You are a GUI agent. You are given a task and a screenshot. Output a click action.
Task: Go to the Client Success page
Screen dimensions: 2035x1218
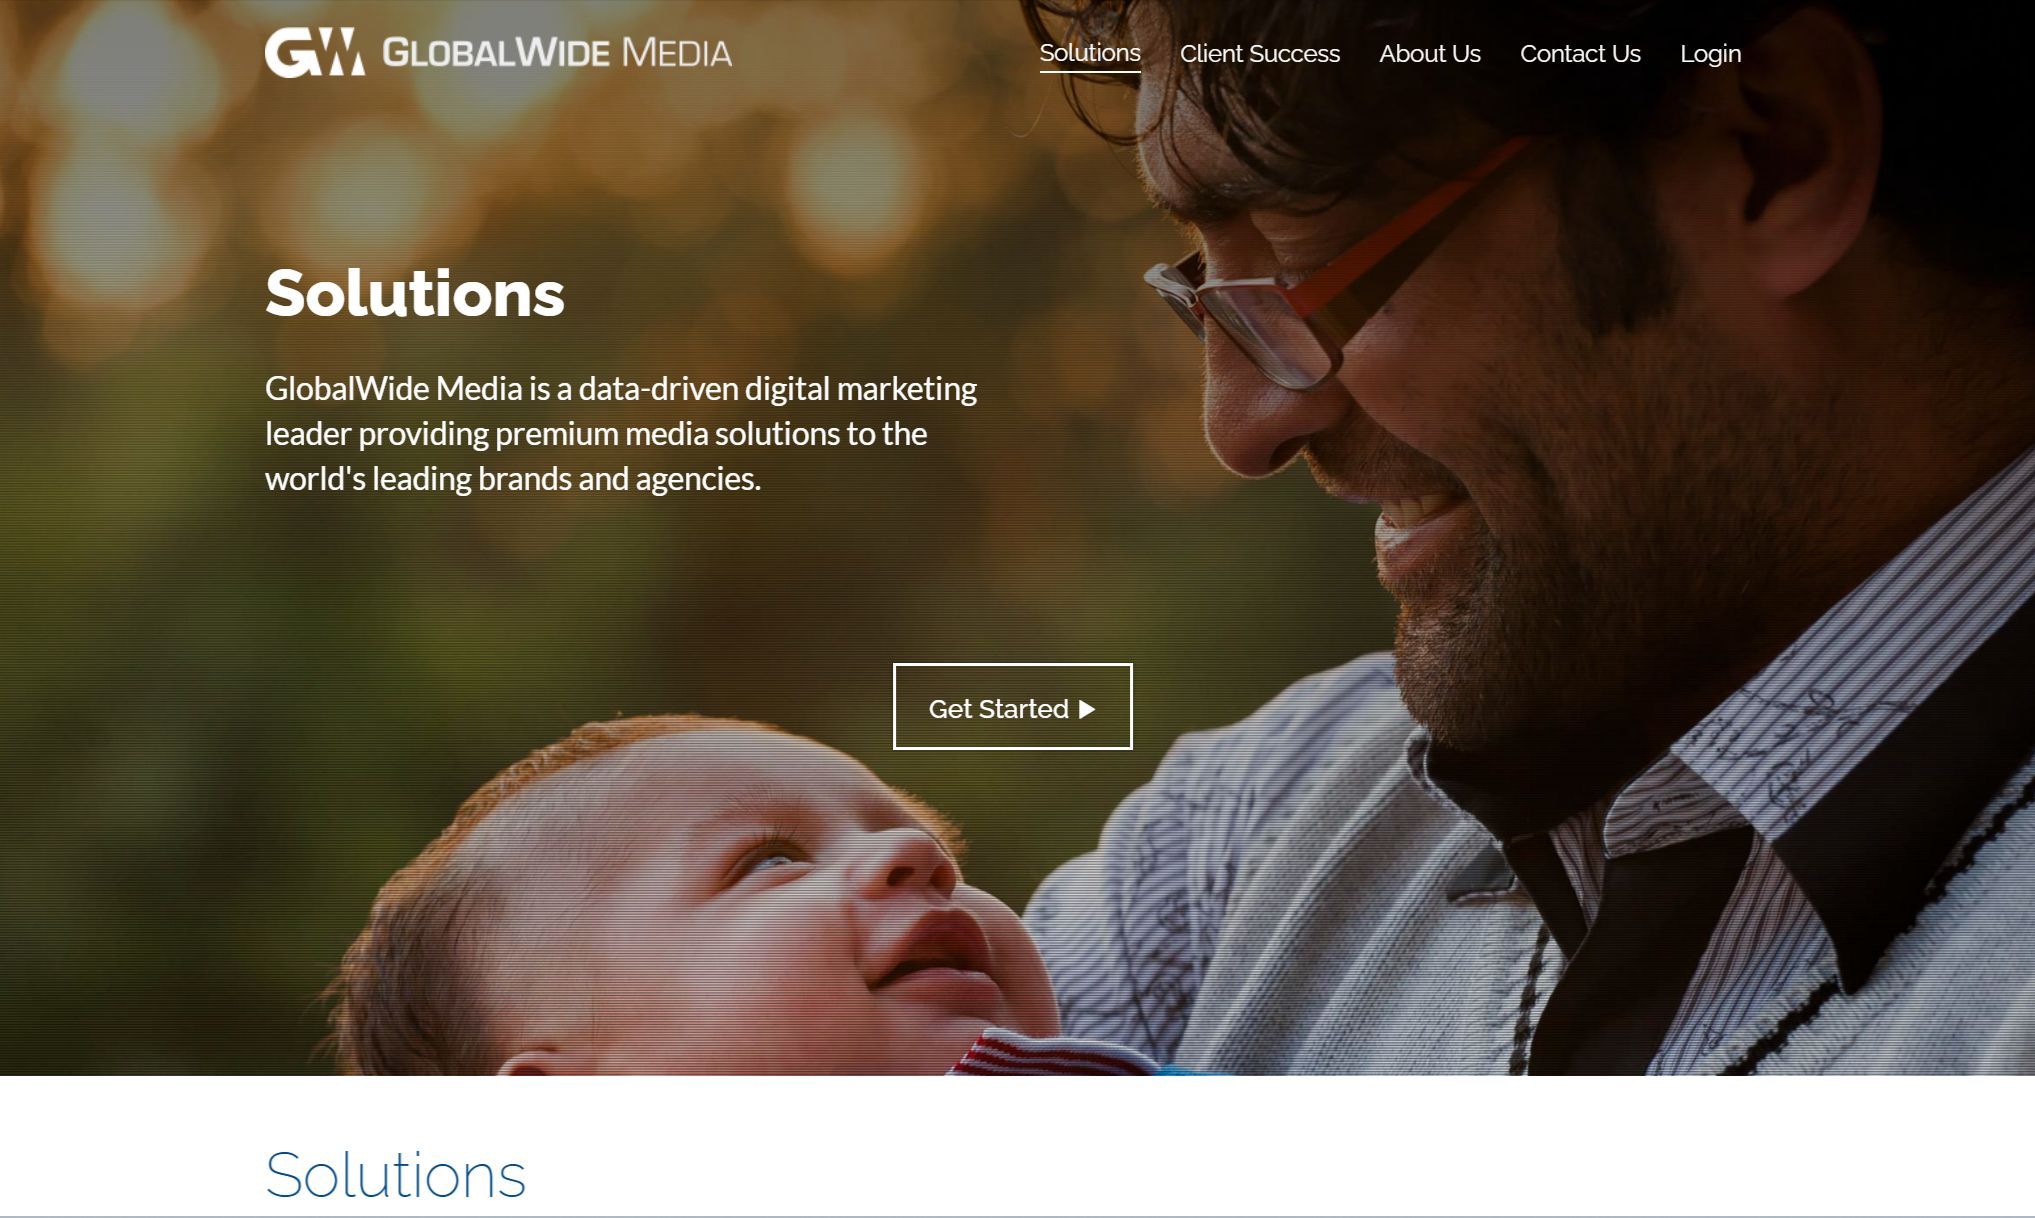[x=1260, y=54]
